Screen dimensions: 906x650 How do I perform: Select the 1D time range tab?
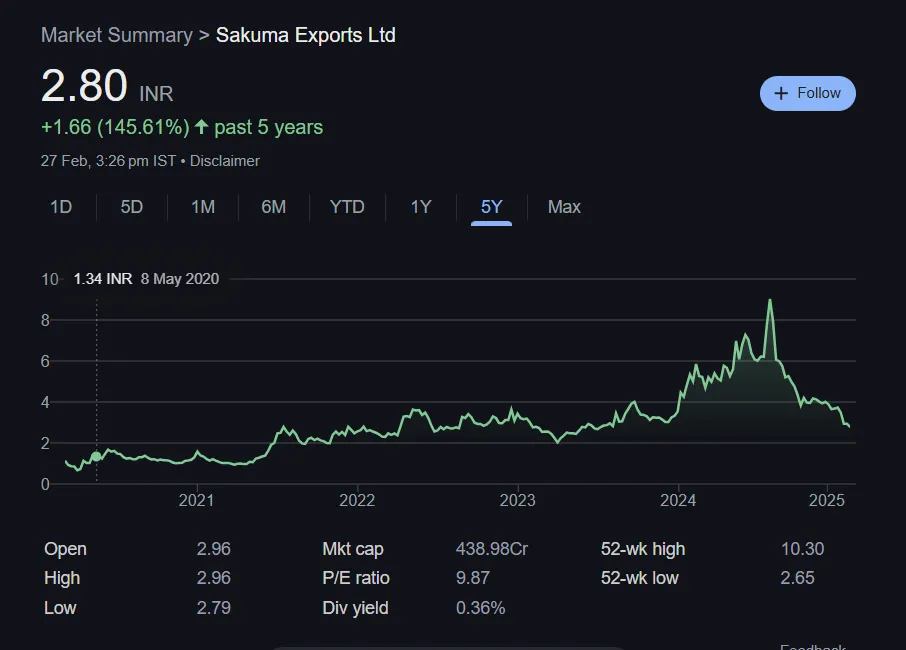pos(61,207)
